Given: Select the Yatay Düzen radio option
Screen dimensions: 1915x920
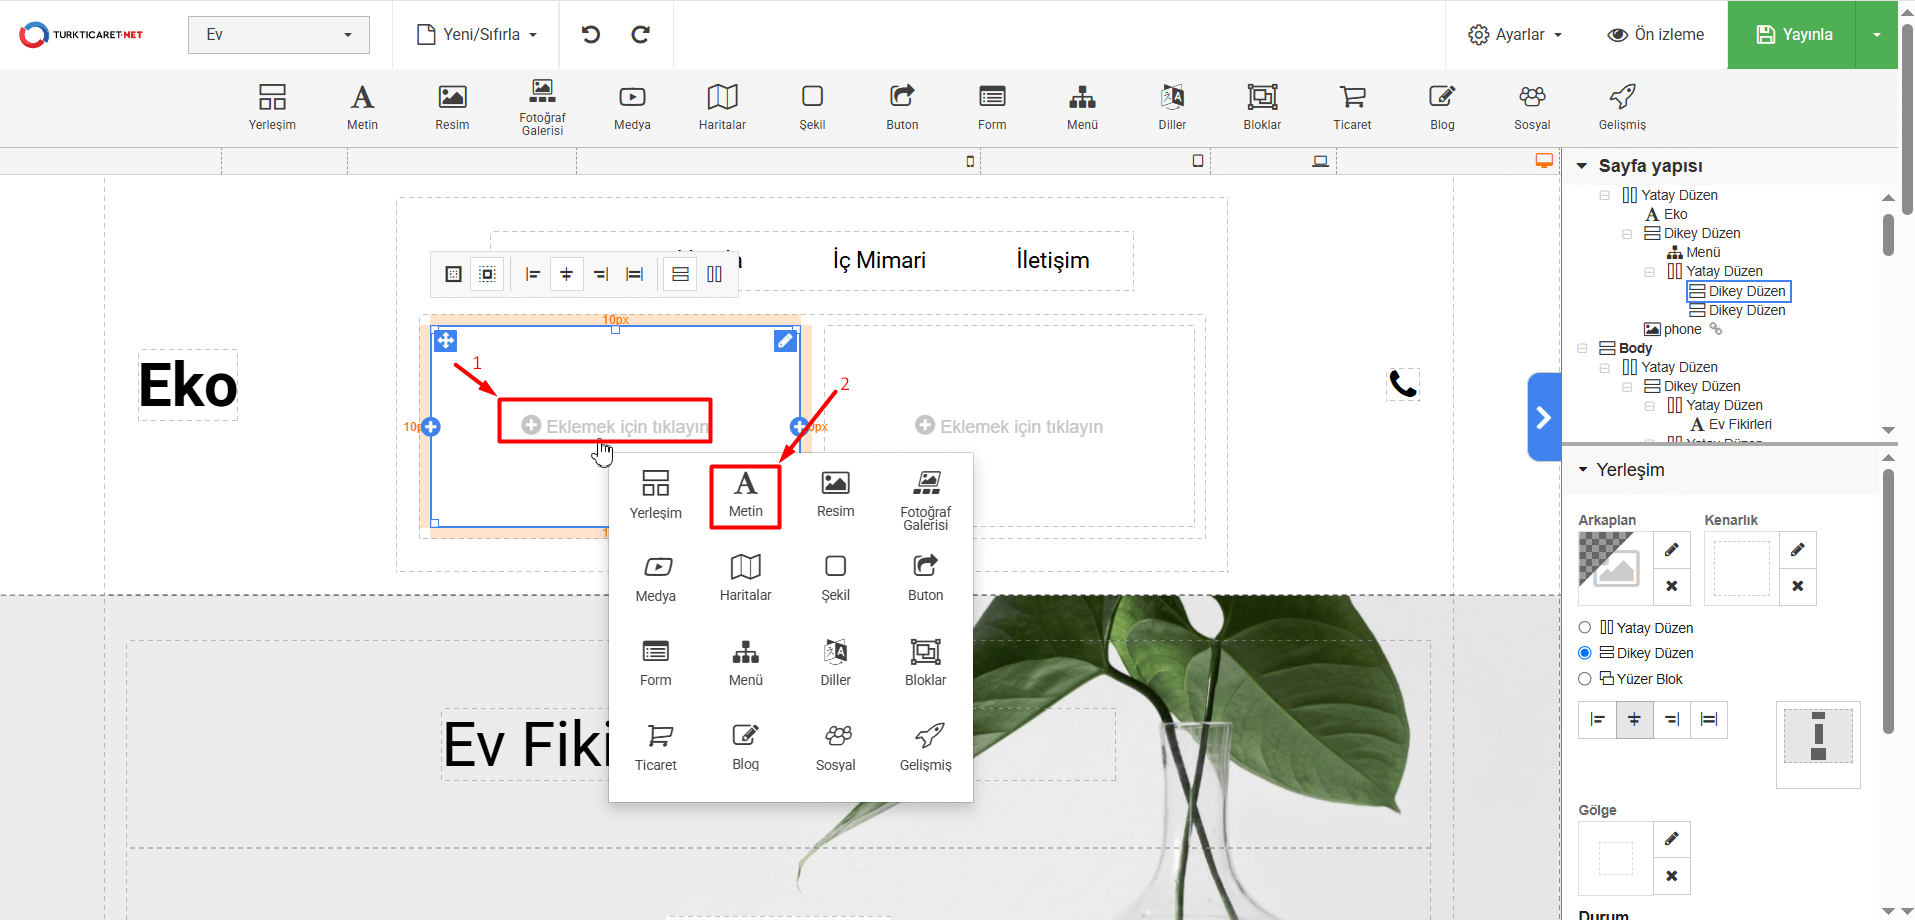Looking at the screenshot, I should pos(1585,628).
